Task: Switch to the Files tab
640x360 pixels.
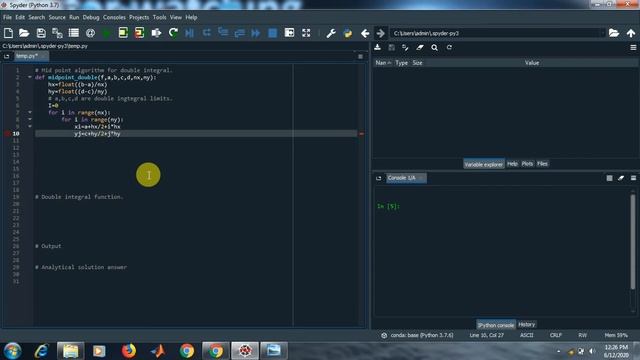Action: (x=542, y=164)
